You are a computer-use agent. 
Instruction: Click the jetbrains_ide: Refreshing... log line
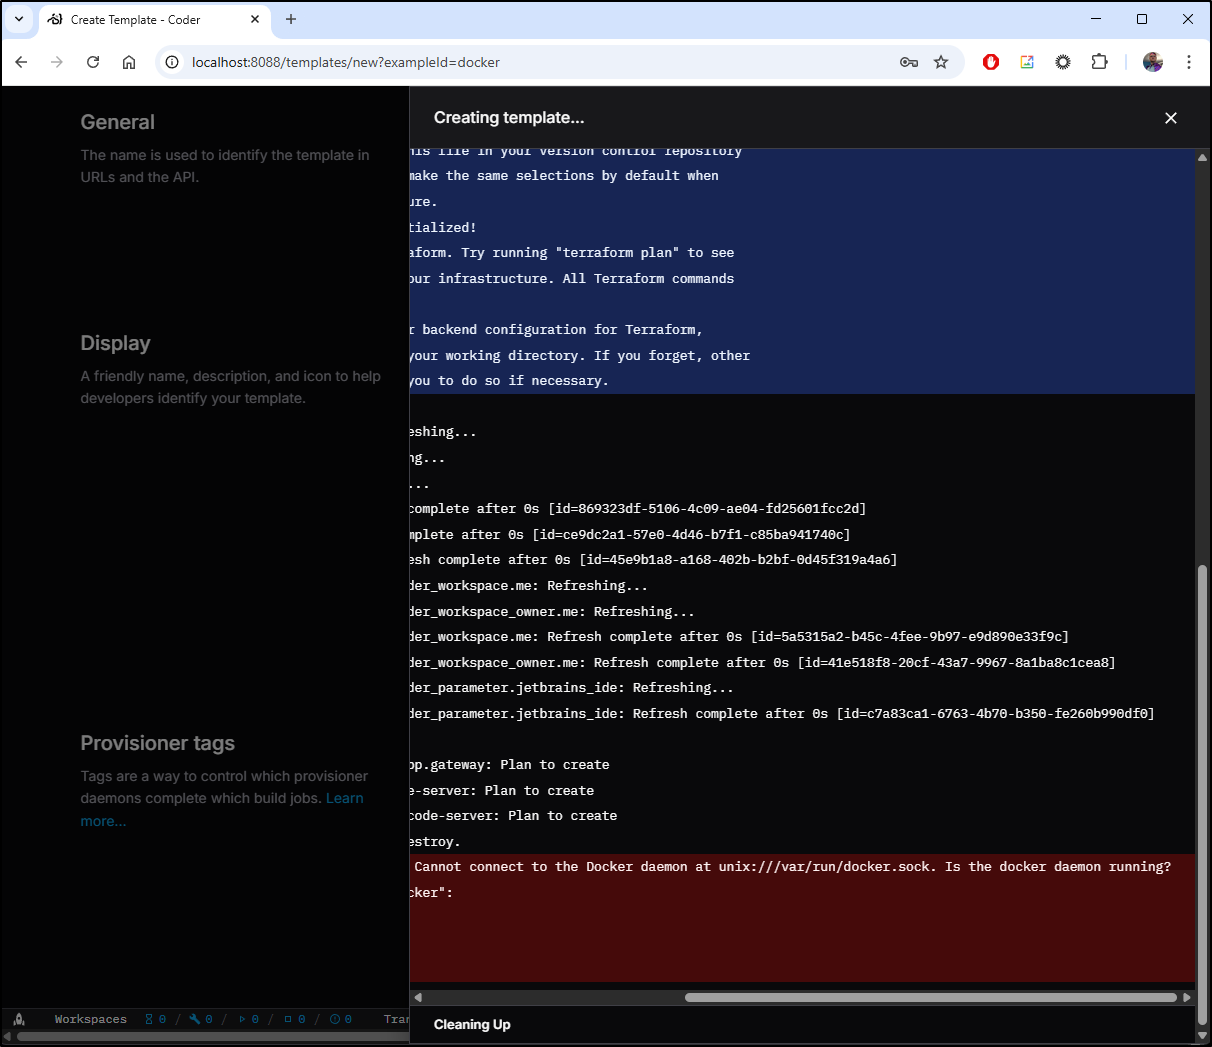(x=572, y=688)
